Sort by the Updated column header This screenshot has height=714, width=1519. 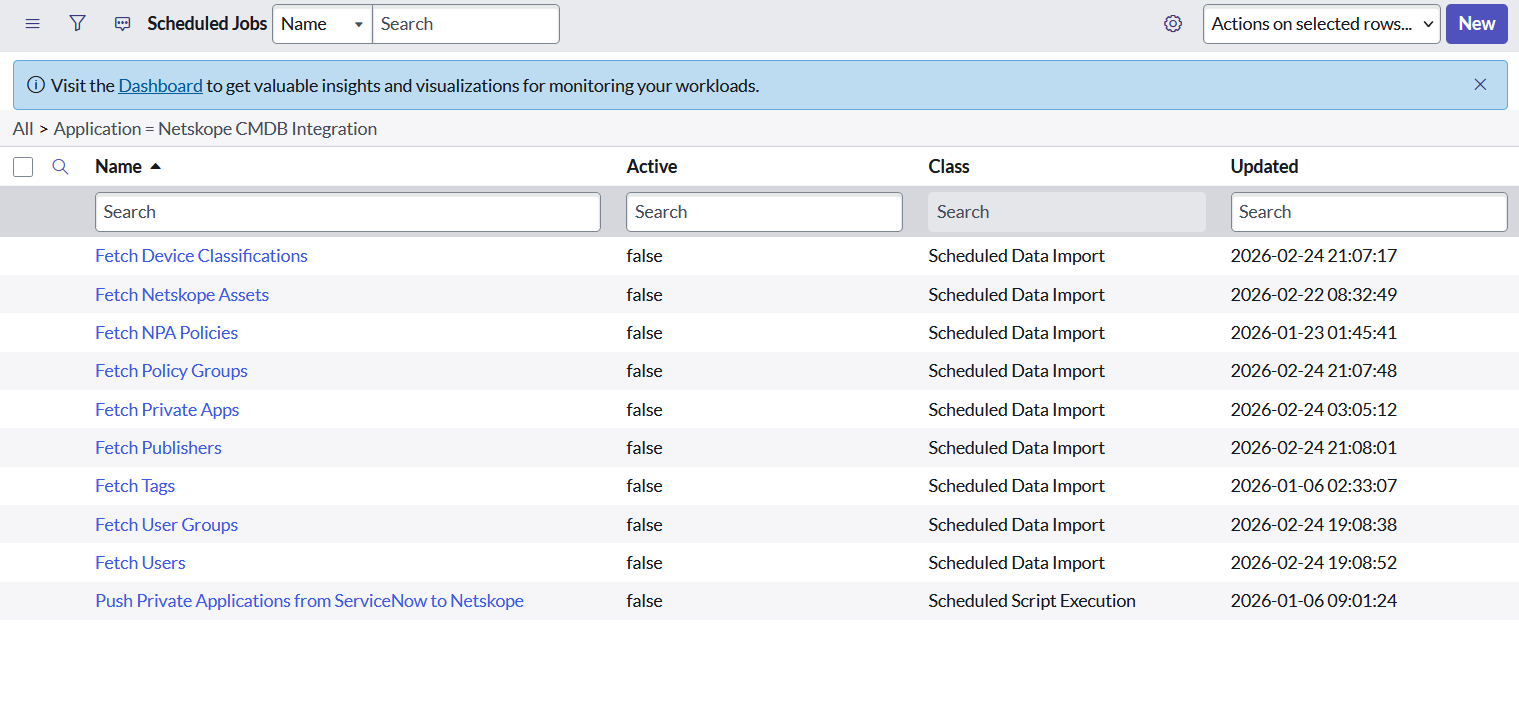tap(1264, 167)
